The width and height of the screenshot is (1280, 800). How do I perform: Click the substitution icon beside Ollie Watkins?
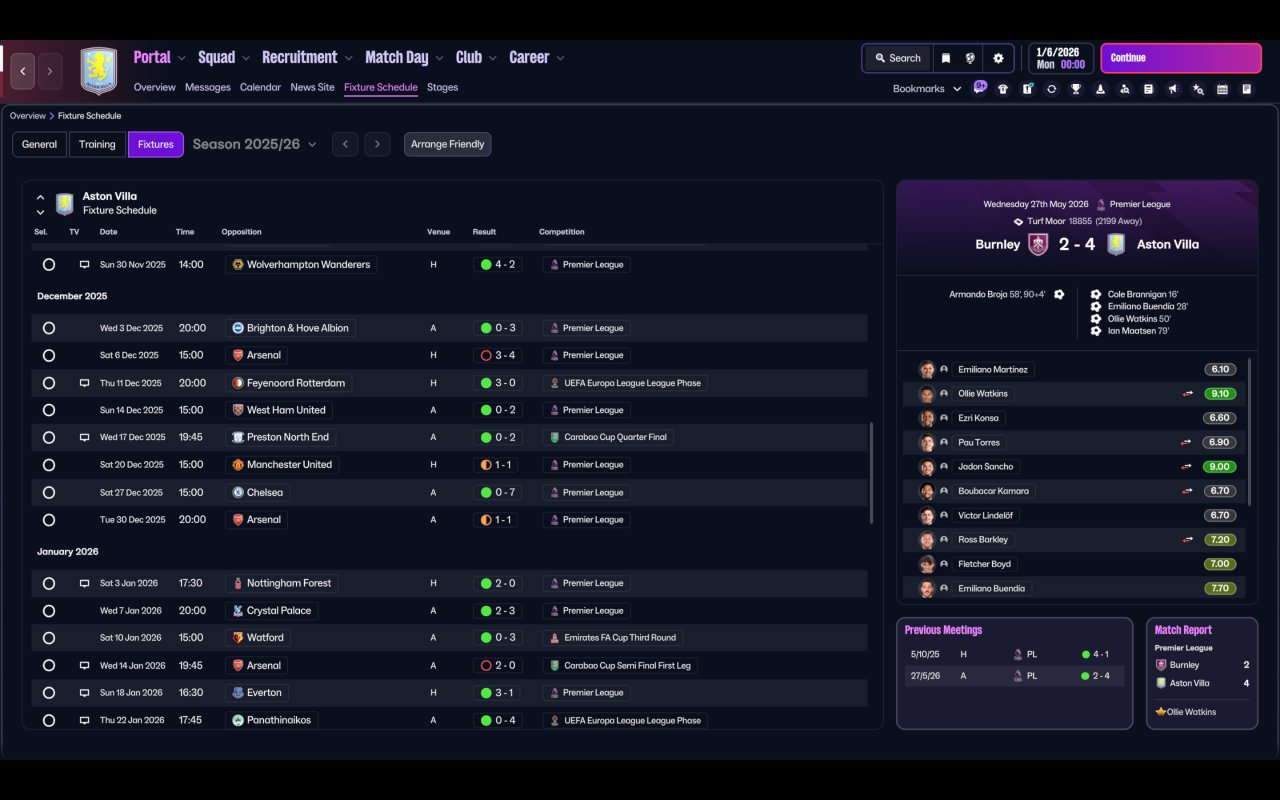click(x=1187, y=394)
